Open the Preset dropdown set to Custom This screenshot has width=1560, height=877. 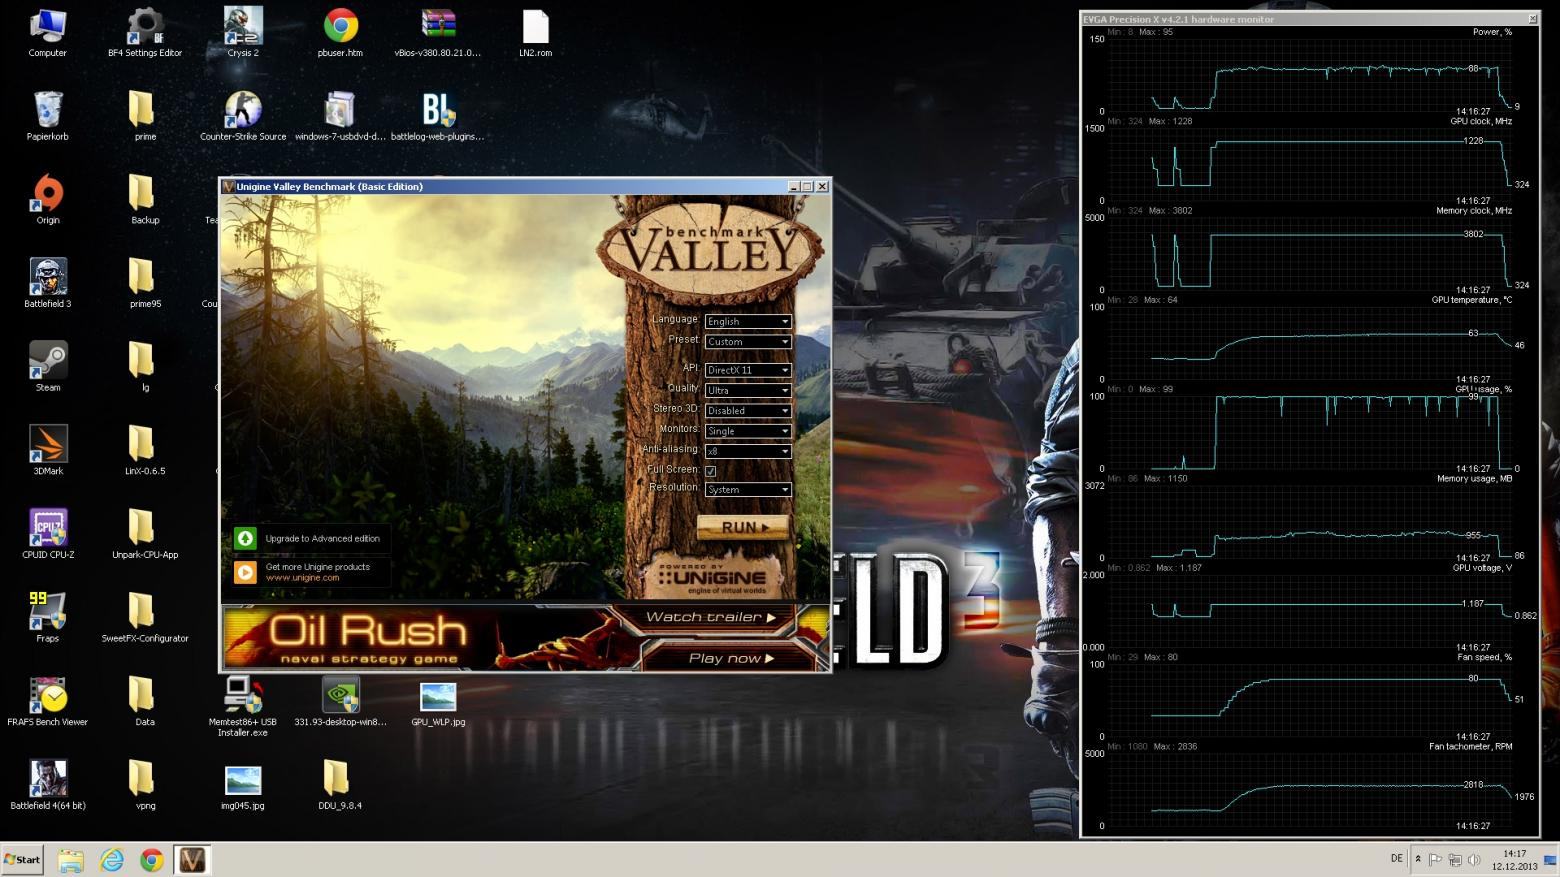coord(748,342)
